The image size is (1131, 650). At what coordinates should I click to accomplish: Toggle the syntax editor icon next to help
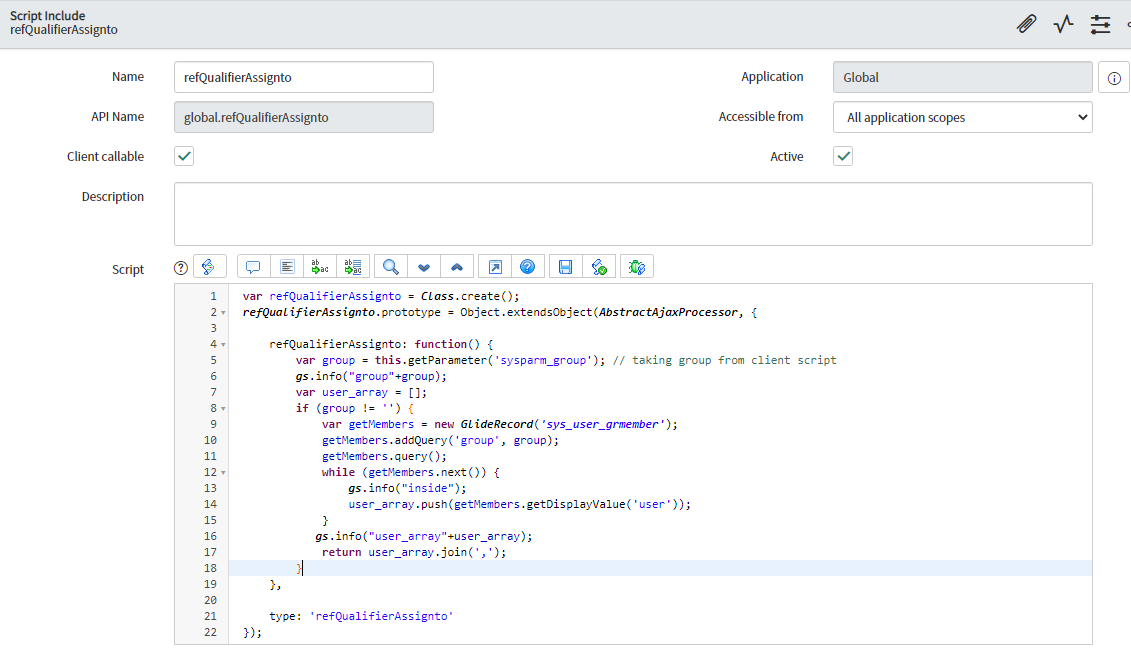tap(209, 266)
